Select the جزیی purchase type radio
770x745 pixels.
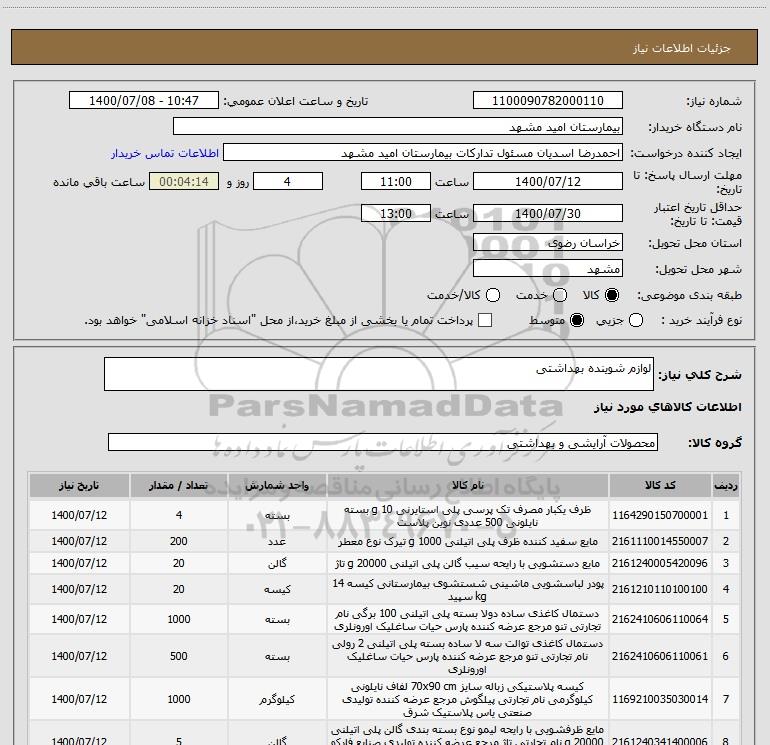point(636,320)
